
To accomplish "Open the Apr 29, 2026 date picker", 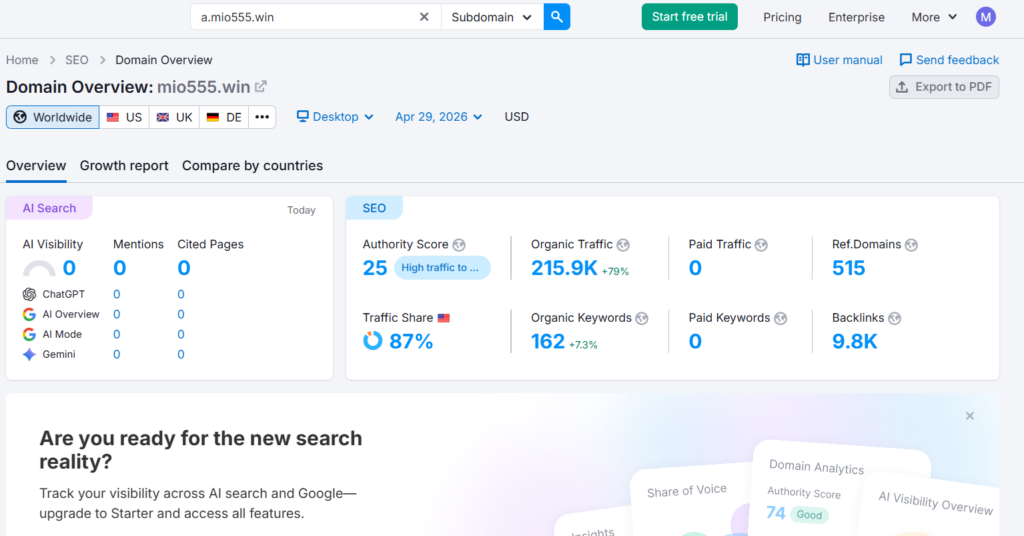I will pos(438,117).
